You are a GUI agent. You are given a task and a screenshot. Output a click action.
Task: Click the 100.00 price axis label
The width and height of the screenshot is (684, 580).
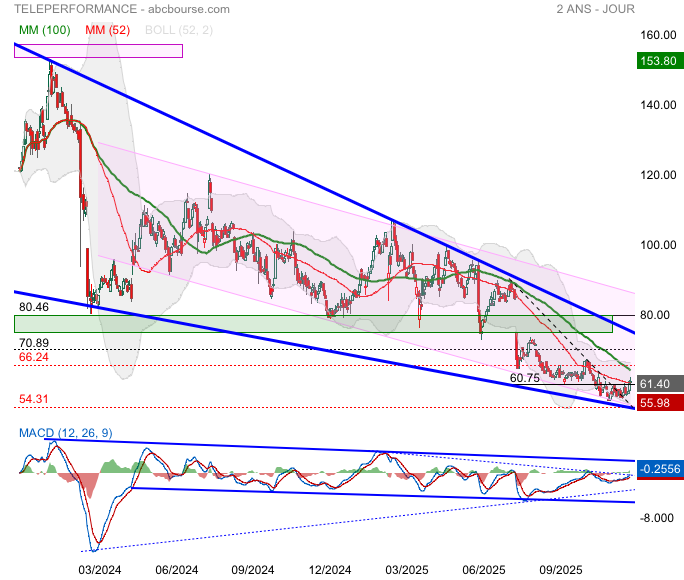(656, 245)
